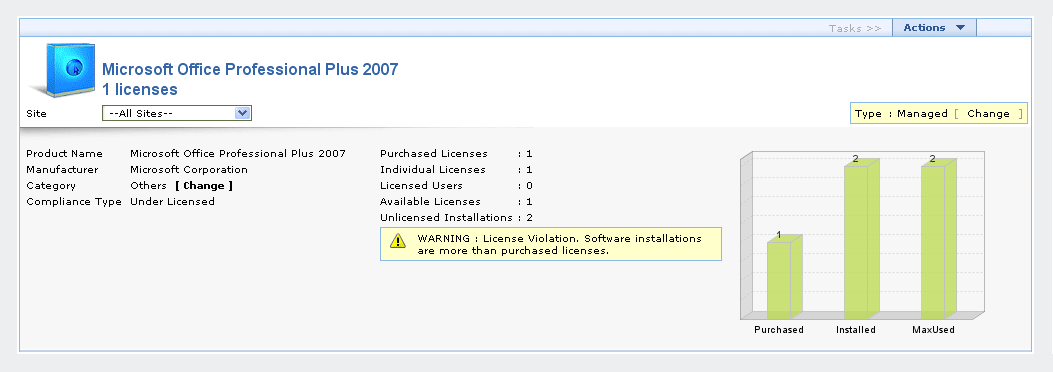Click the Unlicensed Installations label
1053x372 pixels.
(x=447, y=218)
